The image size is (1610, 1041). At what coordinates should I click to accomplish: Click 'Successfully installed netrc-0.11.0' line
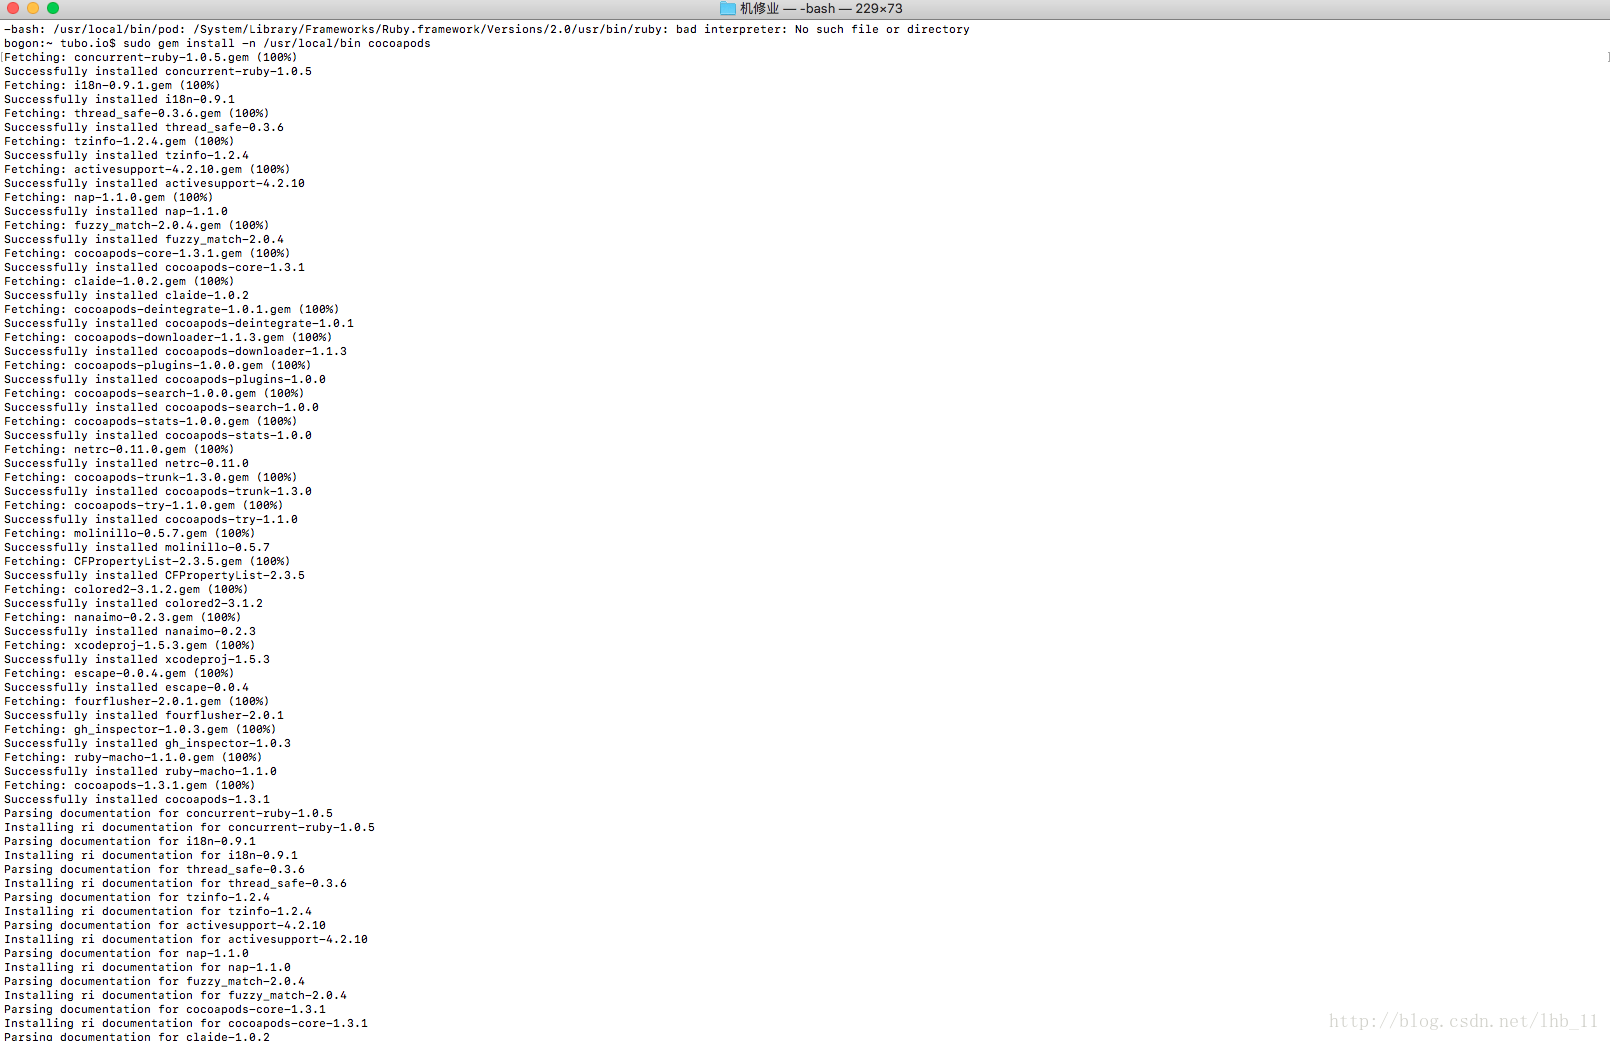pos(126,463)
